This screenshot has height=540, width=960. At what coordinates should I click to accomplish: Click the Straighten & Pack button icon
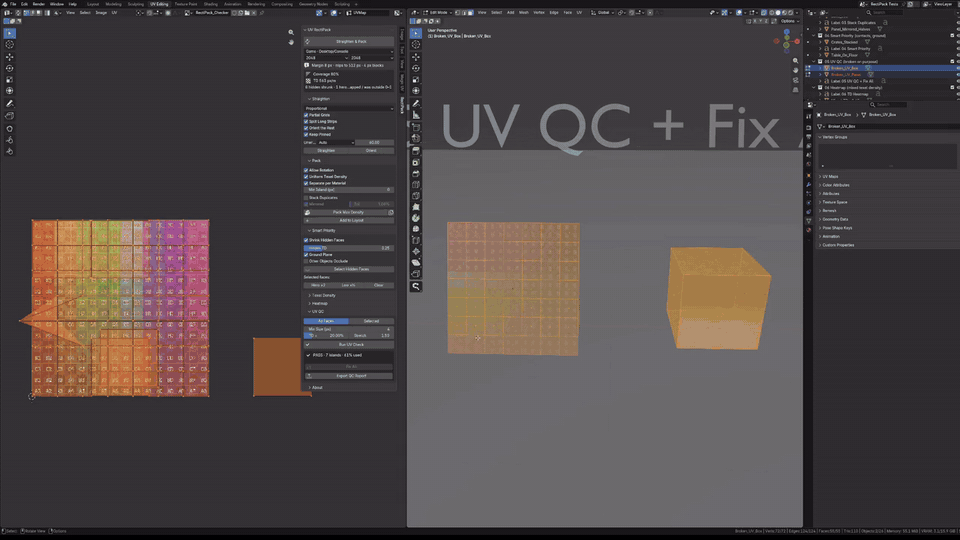coord(307,42)
